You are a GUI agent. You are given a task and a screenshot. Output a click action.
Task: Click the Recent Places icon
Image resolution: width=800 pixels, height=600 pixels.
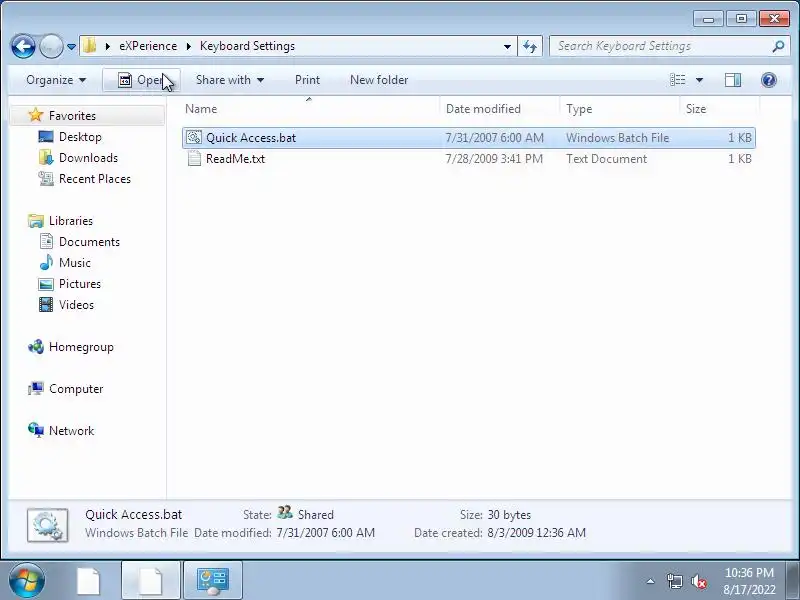[46, 179]
